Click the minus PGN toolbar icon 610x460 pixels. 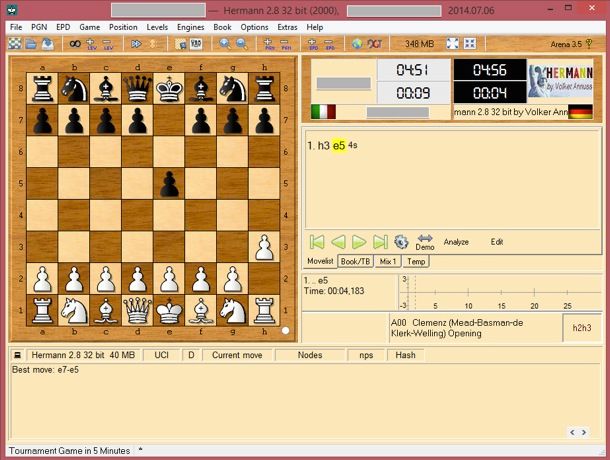coord(286,44)
